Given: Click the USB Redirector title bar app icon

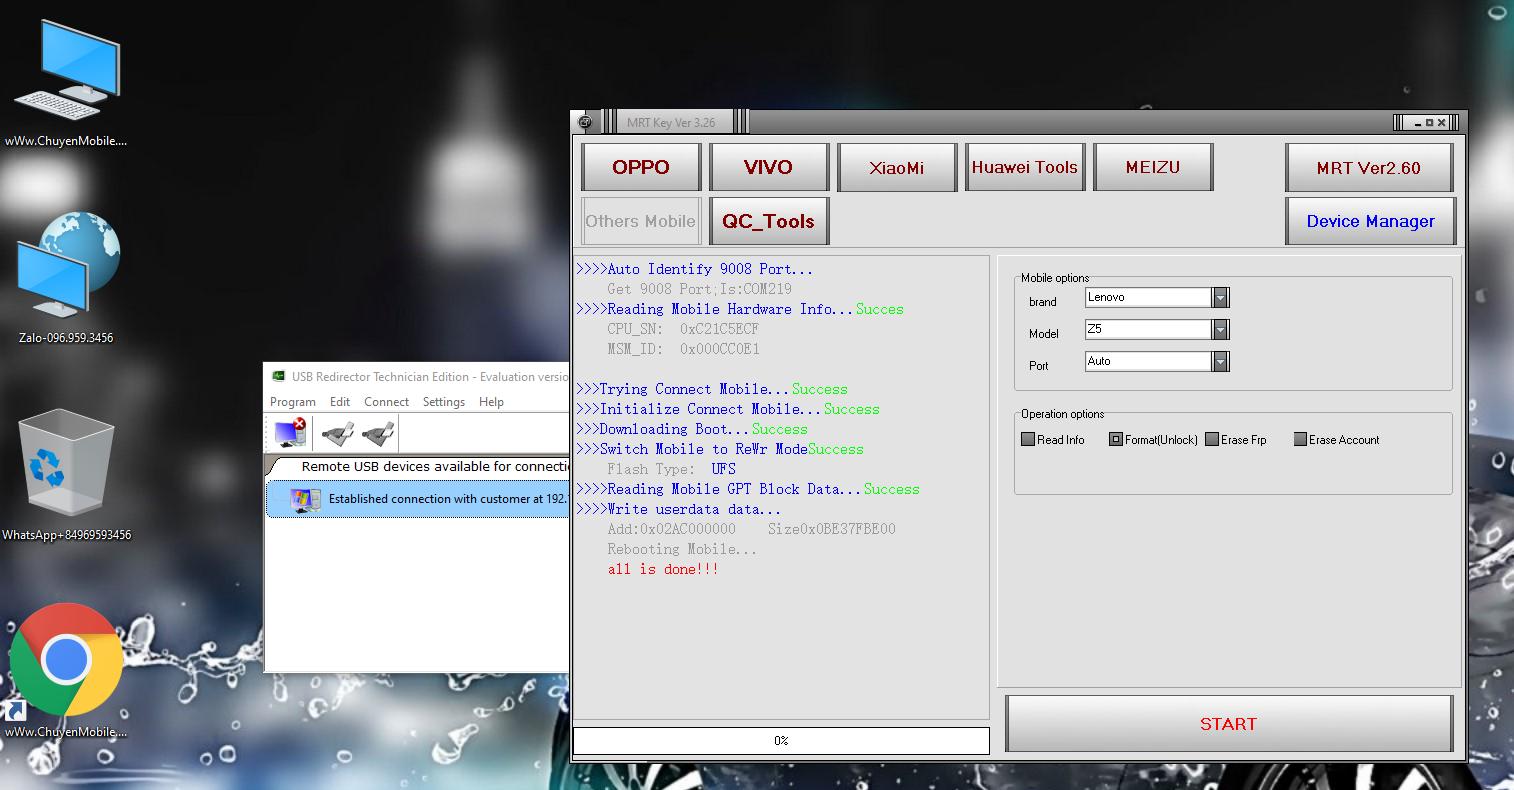Looking at the screenshot, I should 278,376.
